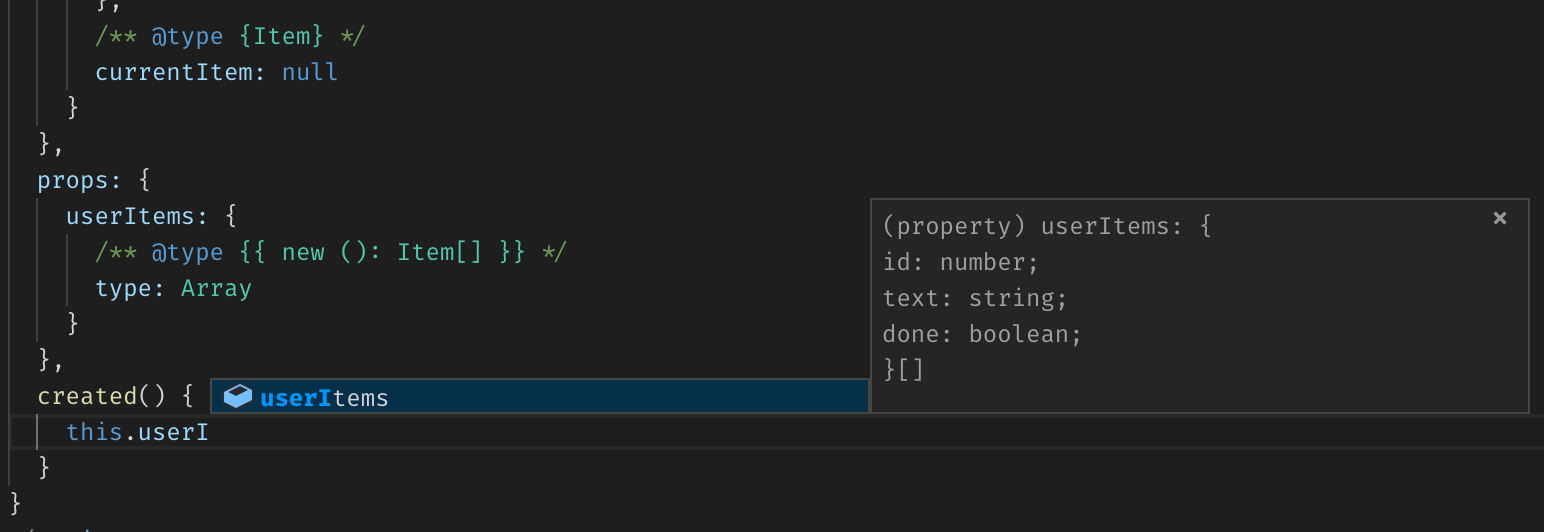Screen dimensions: 1544x532
Task: Click the @type {Item} JSDoc comment
Action: (x=230, y=36)
